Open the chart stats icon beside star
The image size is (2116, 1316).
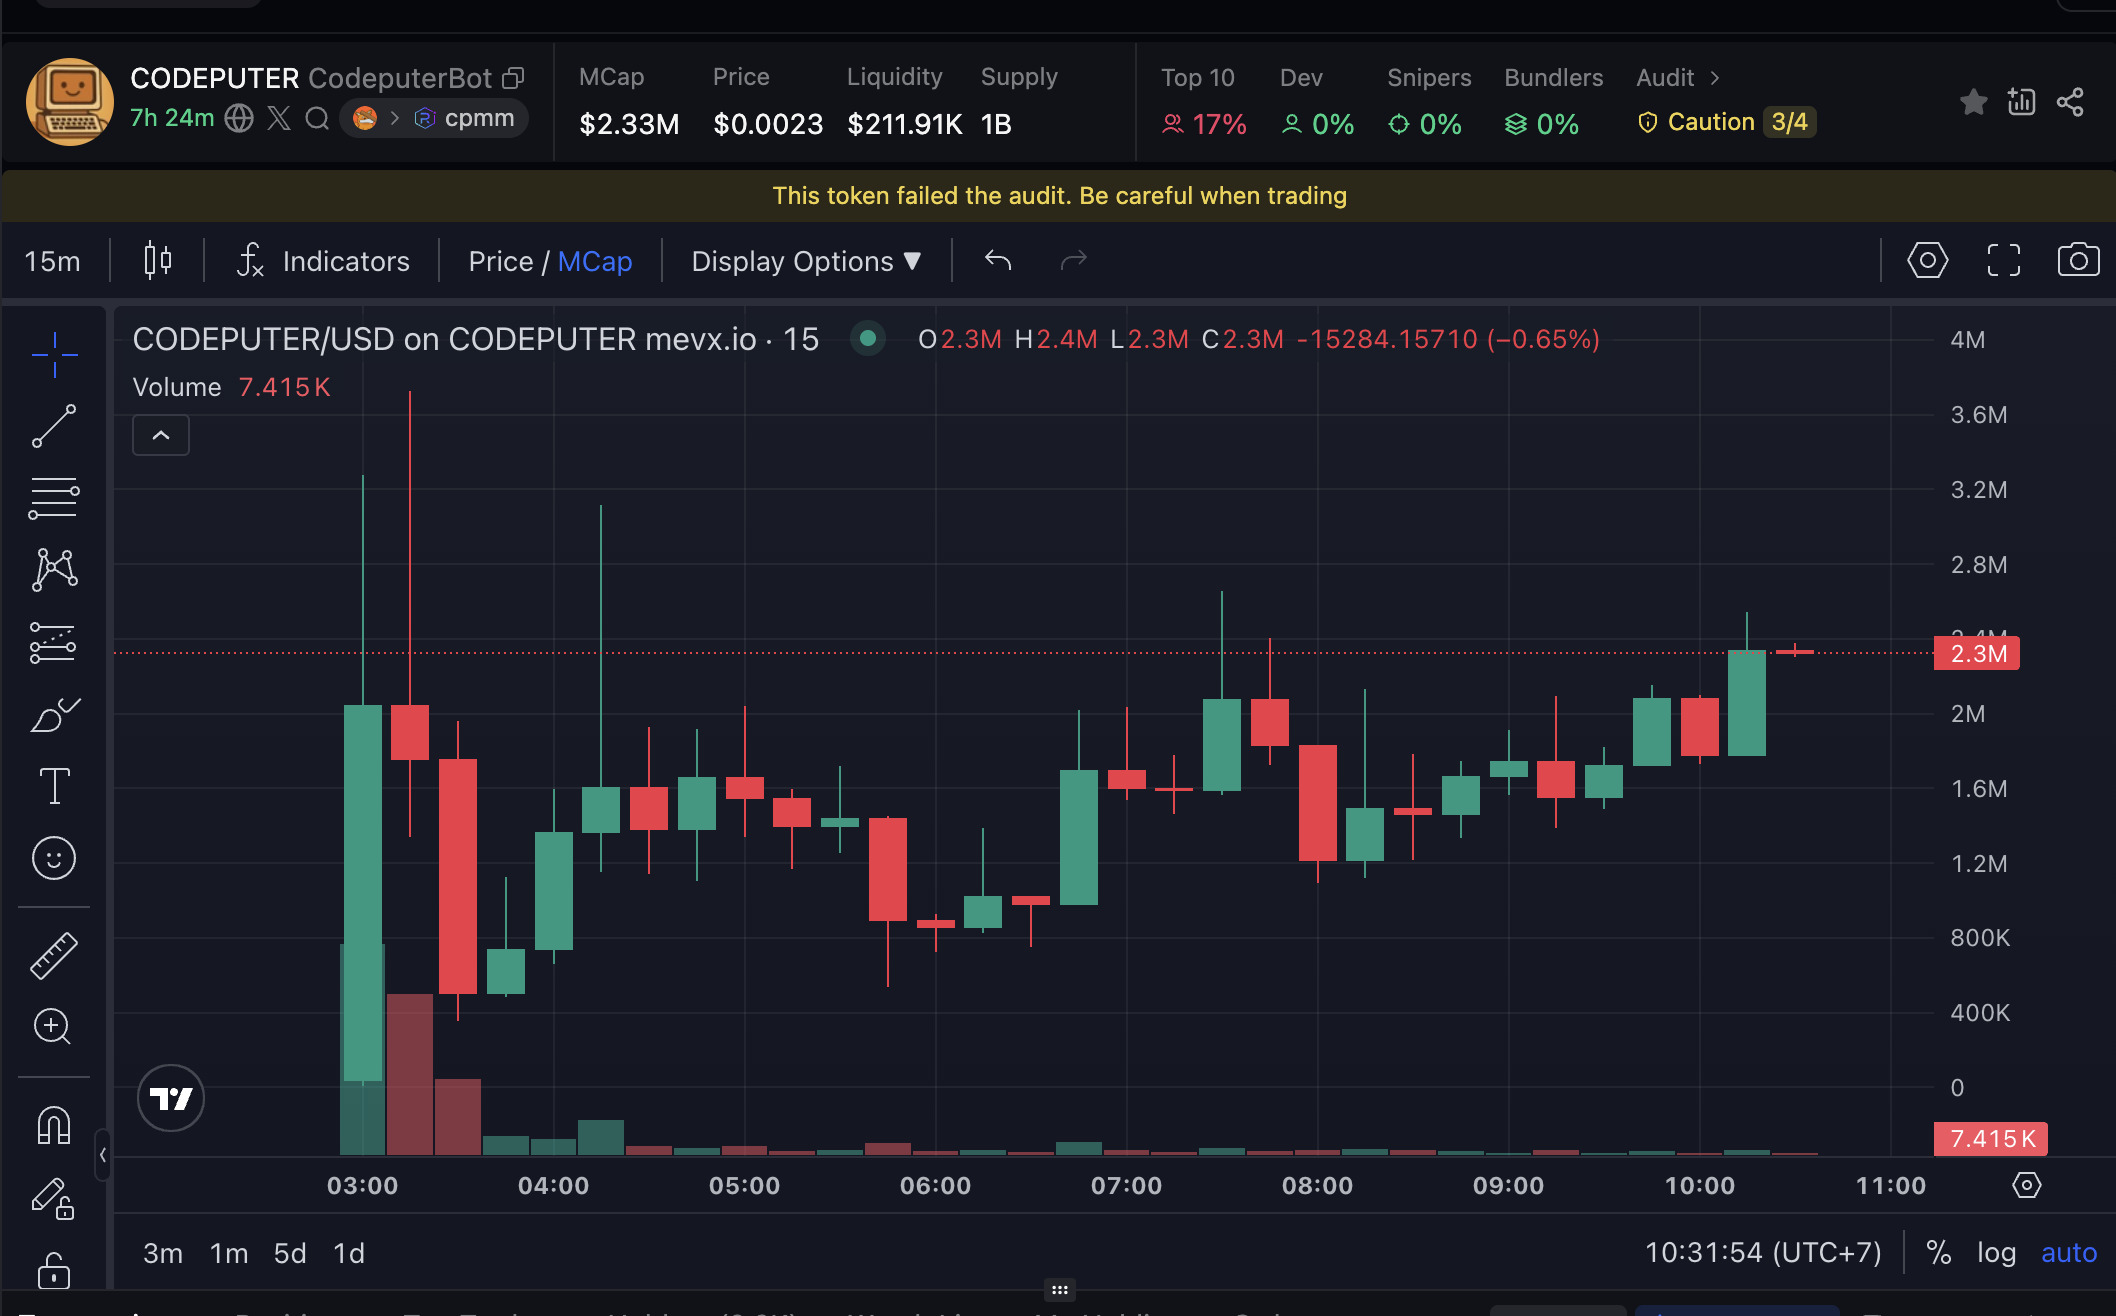2021,101
